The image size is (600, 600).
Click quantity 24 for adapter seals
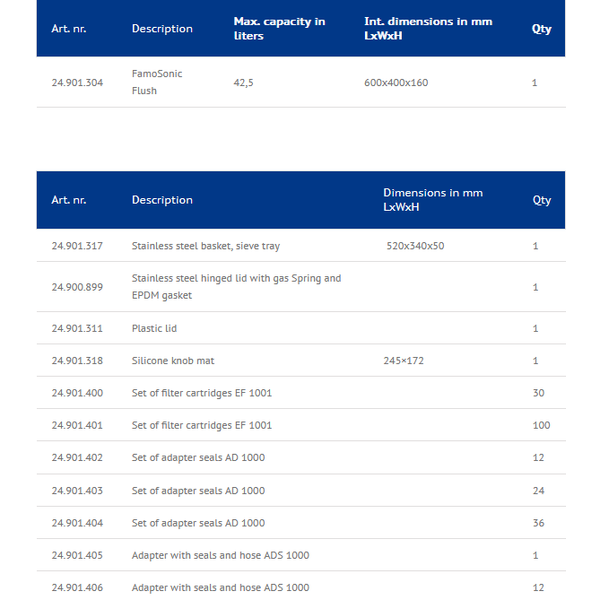(538, 491)
